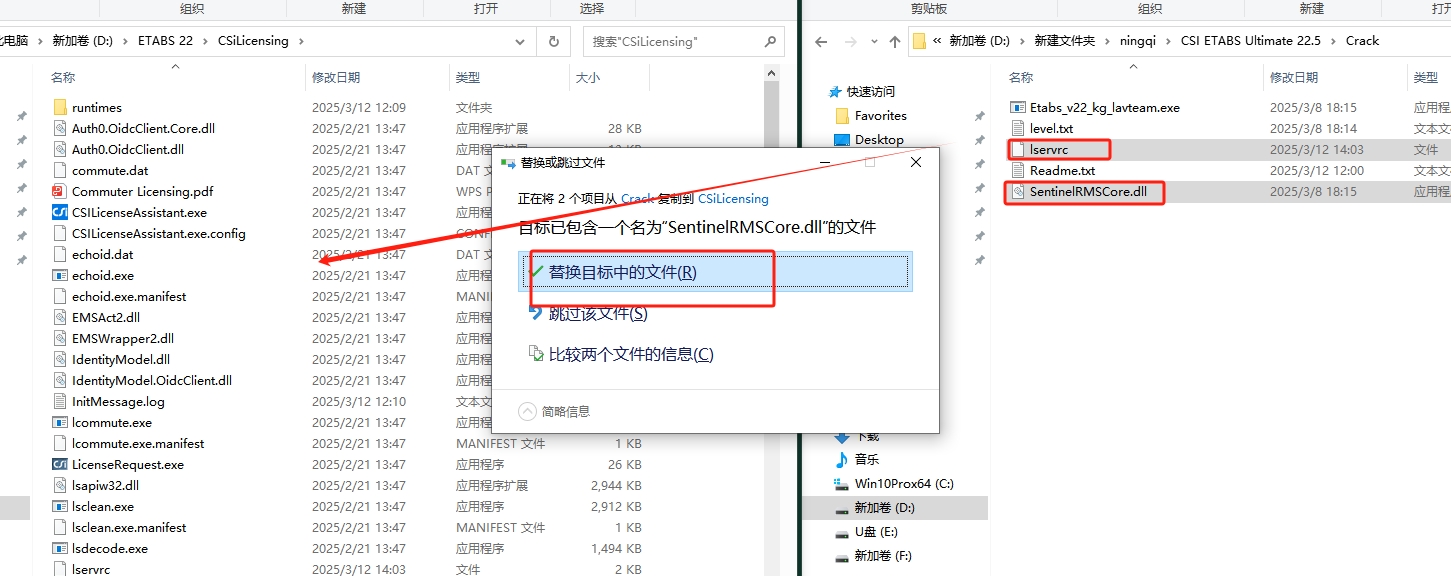This screenshot has width=1451, height=576.
Task: Collapse details with the 简略信息 chevron
Action: pos(528,411)
